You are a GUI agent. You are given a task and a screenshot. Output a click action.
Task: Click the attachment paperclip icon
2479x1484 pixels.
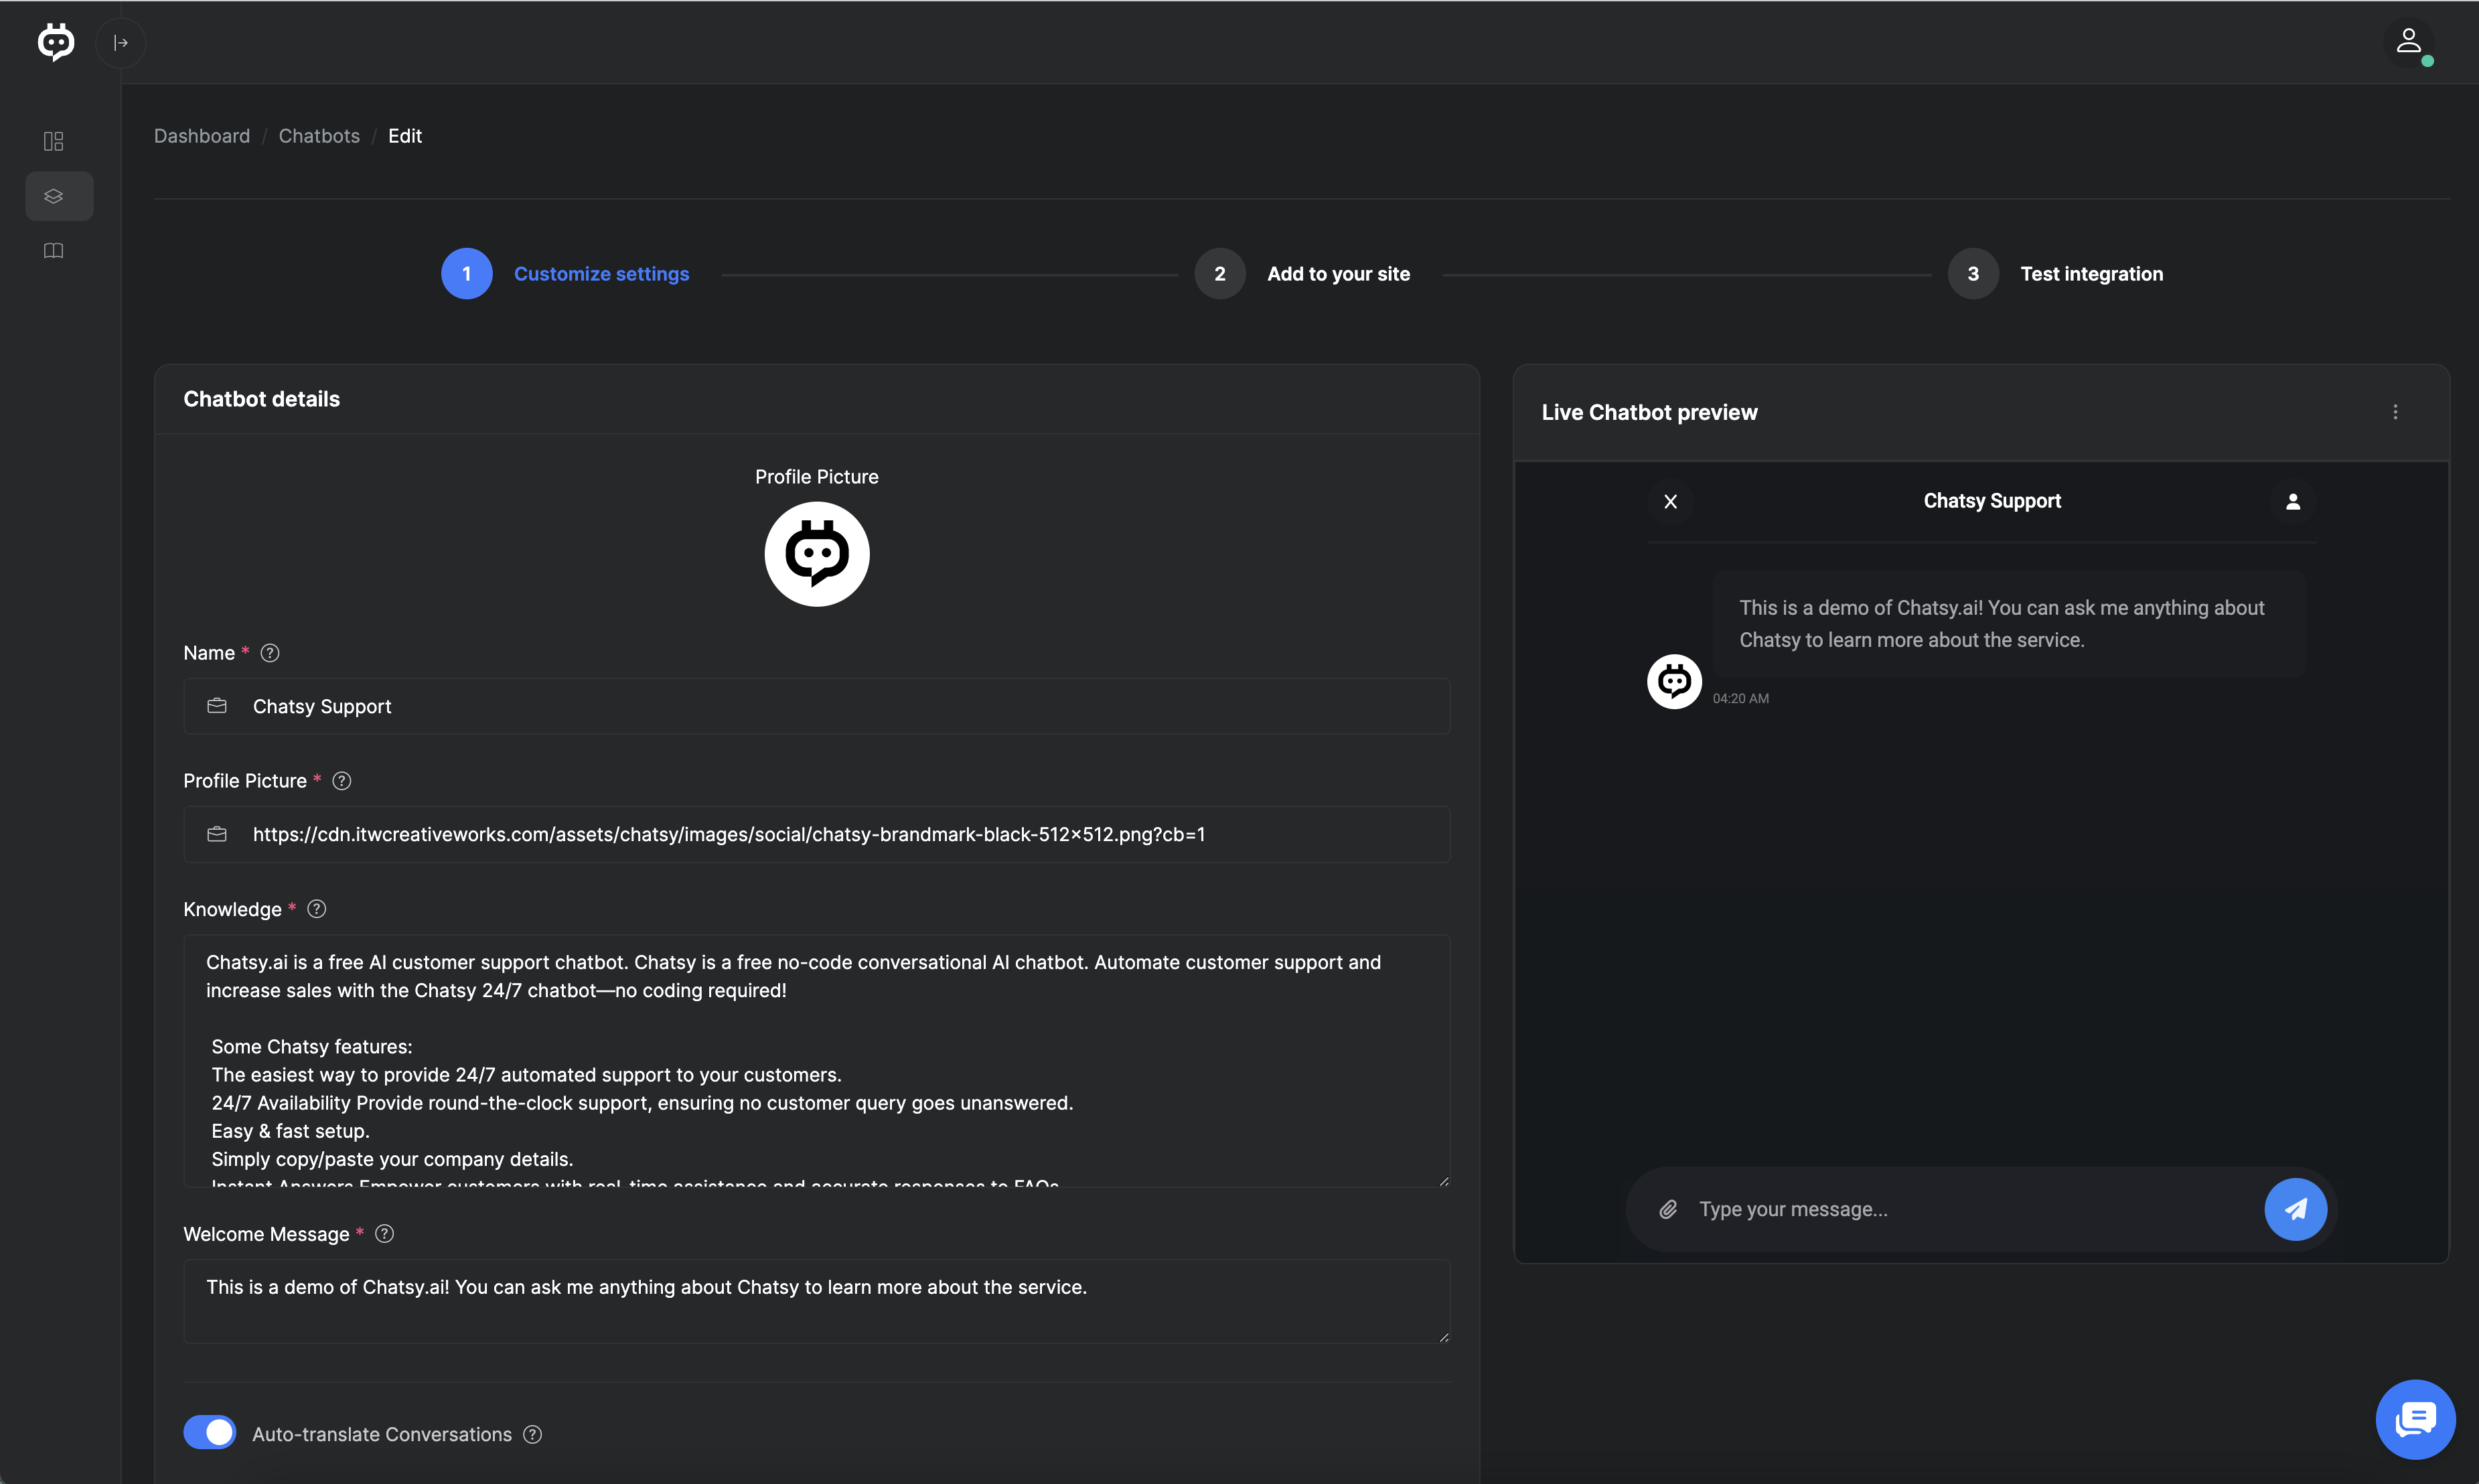pyautogui.click(x=1668, y=1210)
